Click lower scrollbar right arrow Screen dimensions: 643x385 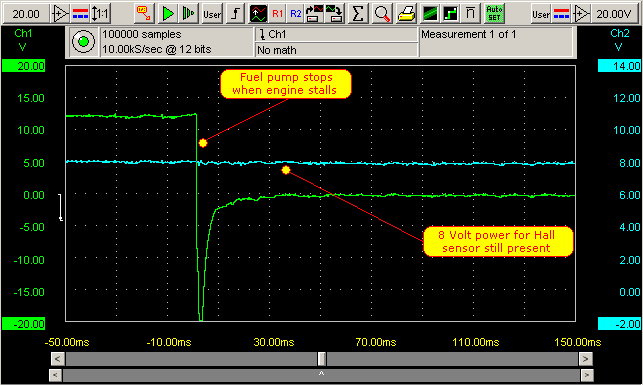587,375
